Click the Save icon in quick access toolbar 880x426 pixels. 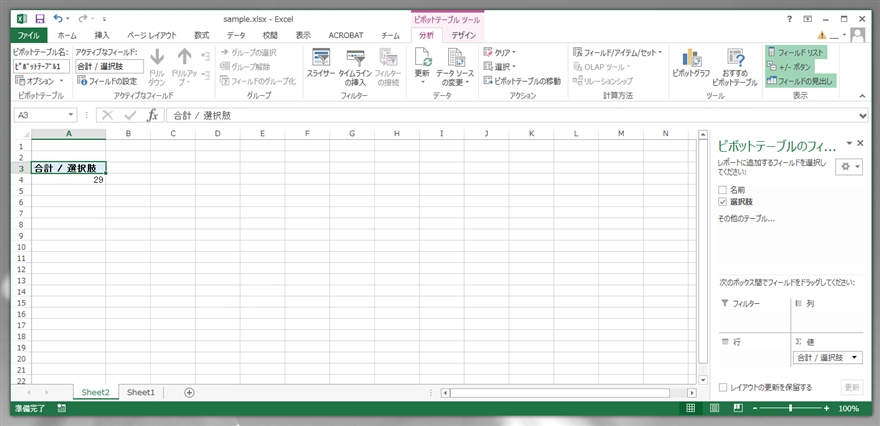pyautogui.click(x=39, y=19)
